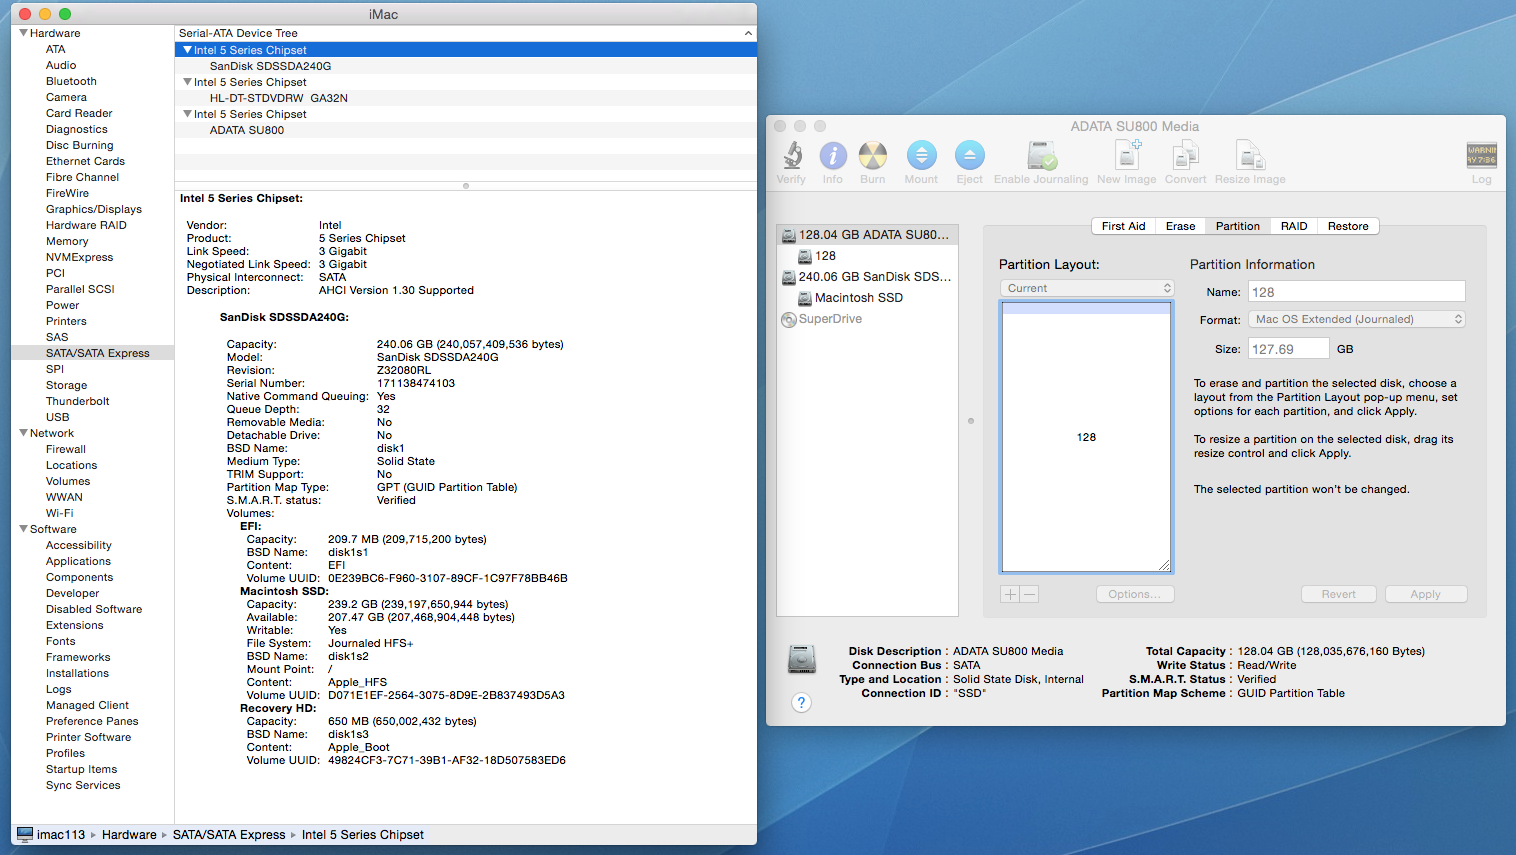1516x855 pixels.
Task: Select the 128 volume in disk list
Action: [867, 256]
